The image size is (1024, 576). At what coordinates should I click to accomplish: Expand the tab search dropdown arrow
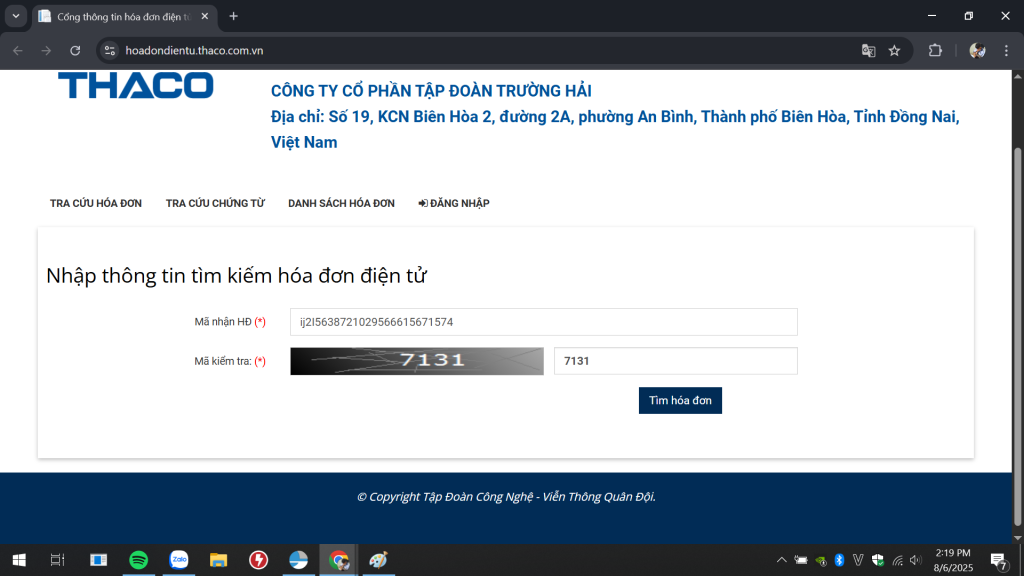pos(16,16)
